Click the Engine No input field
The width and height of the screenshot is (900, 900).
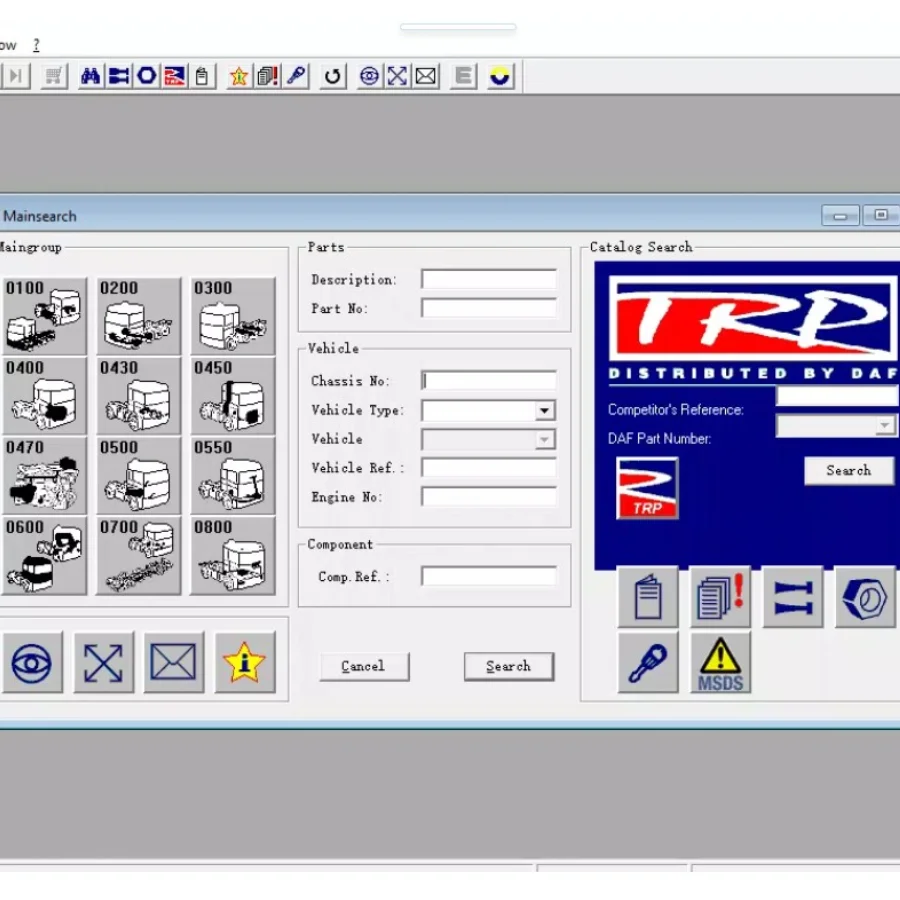pos(488,496)
